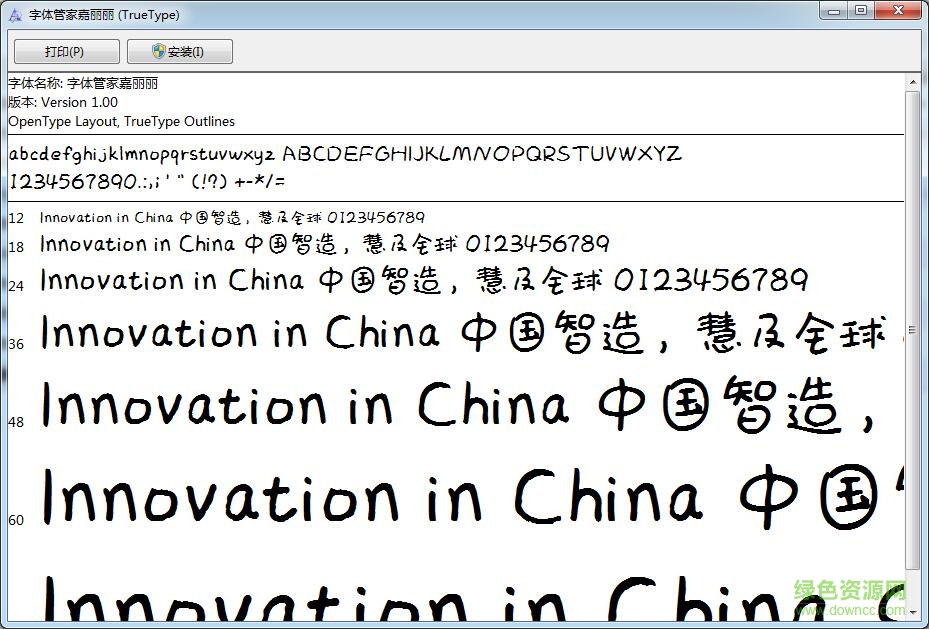
Task: Click the size 36 sample label
Action: pyautogui.click(x=16, y=344)
